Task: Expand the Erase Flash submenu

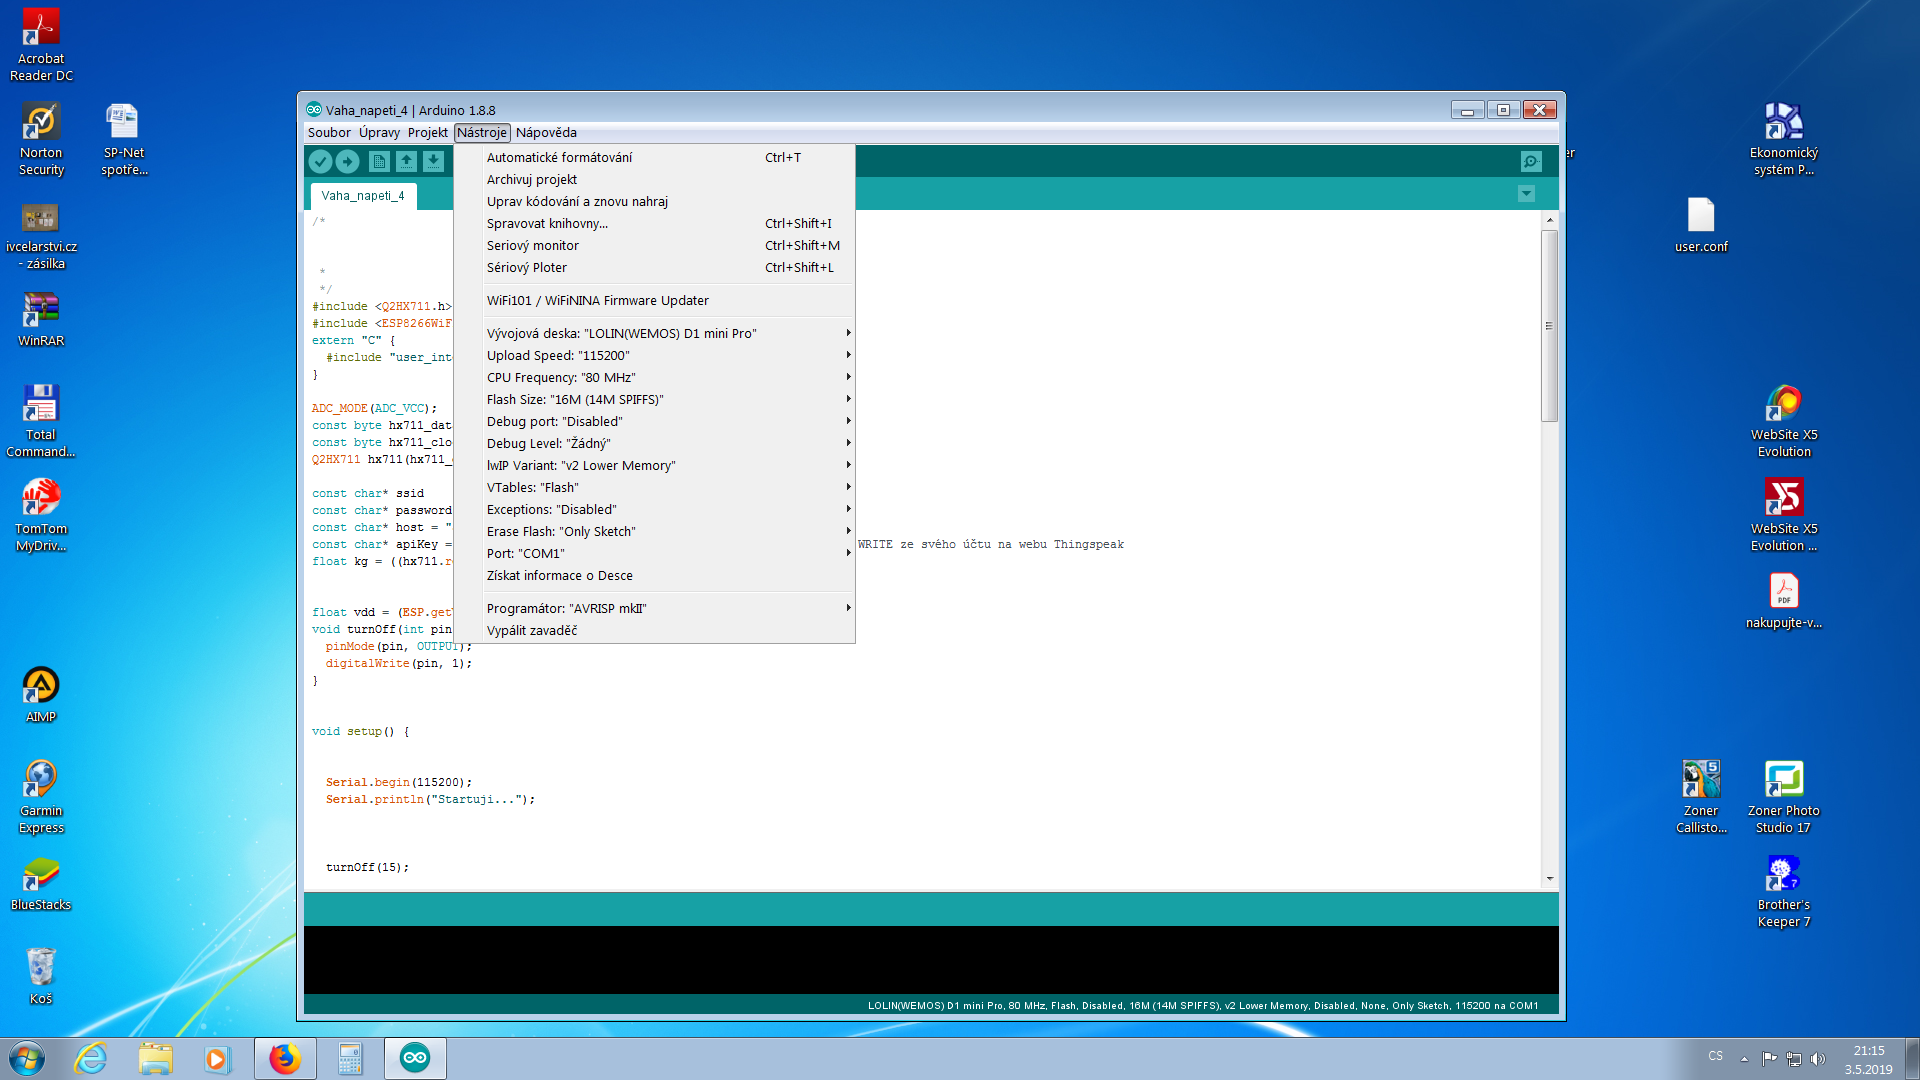Action: (654, 532)
